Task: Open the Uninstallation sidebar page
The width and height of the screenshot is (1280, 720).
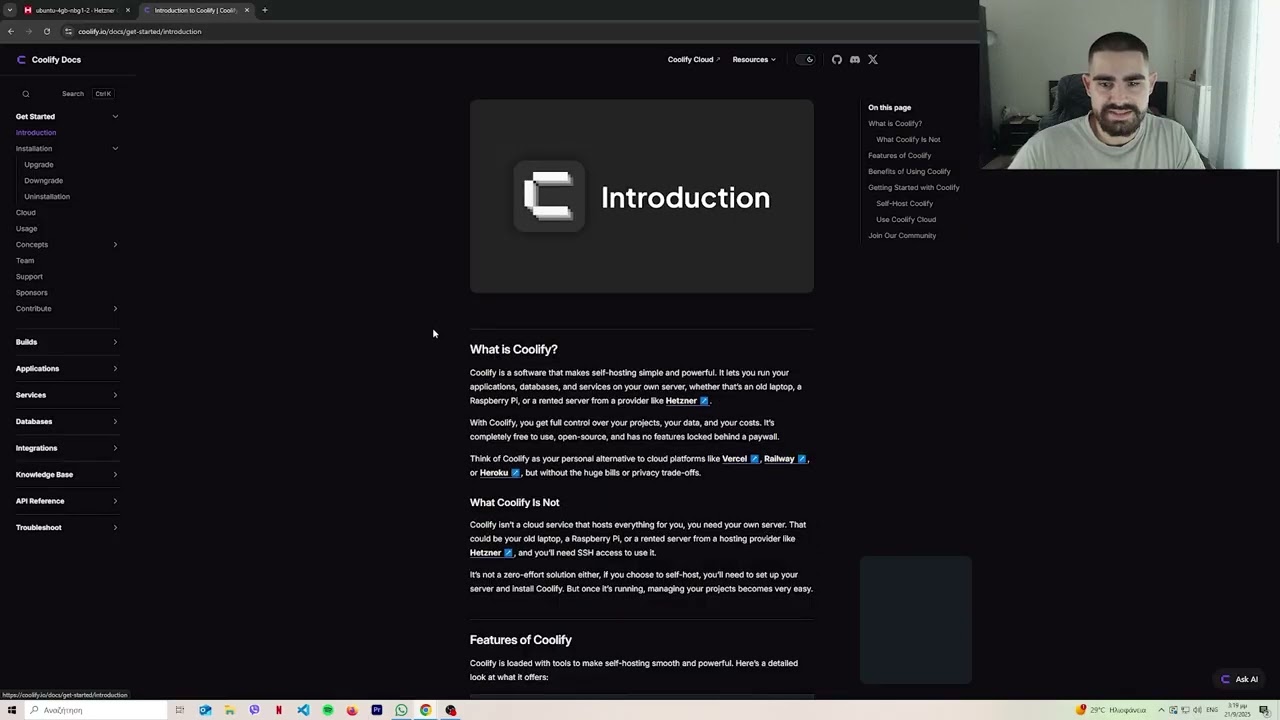Action: pos(47,197)
